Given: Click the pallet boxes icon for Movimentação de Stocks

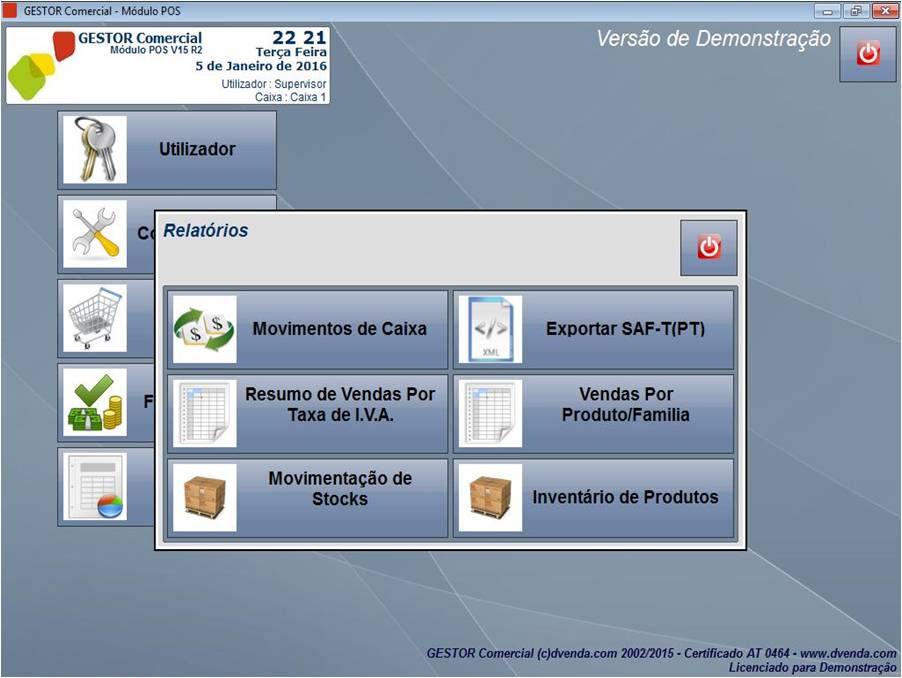Looking at the screenshot, I should coord(204,497).
